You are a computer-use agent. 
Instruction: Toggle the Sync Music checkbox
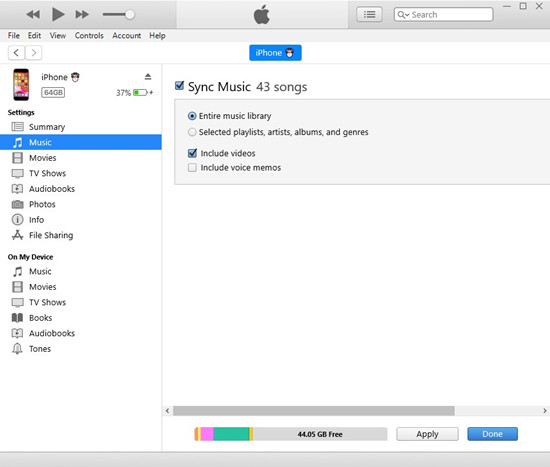(x=179, y=86)
